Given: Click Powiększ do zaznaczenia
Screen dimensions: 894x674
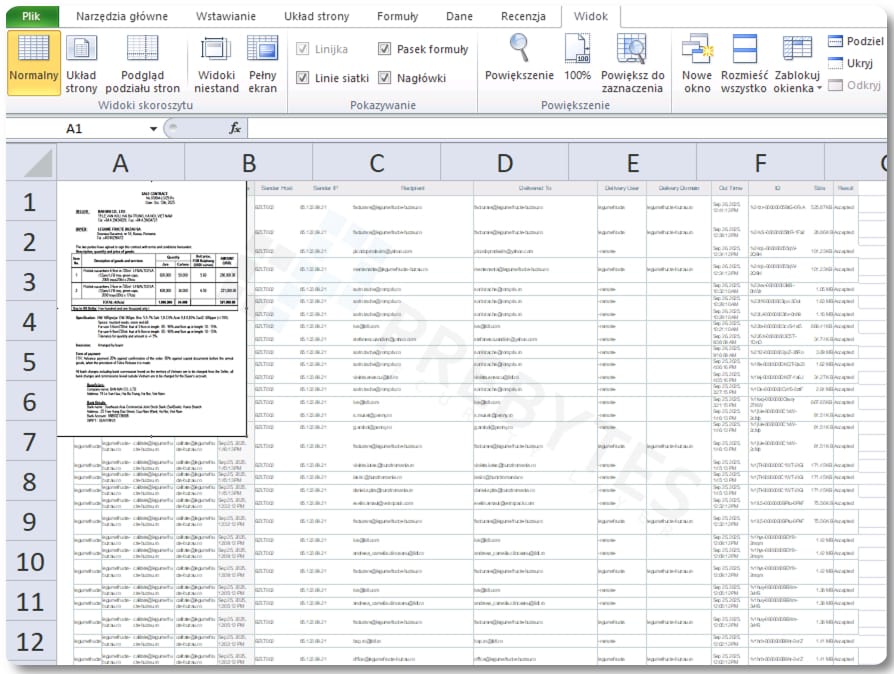Looking at the screenshot, I should click(632, 63).
